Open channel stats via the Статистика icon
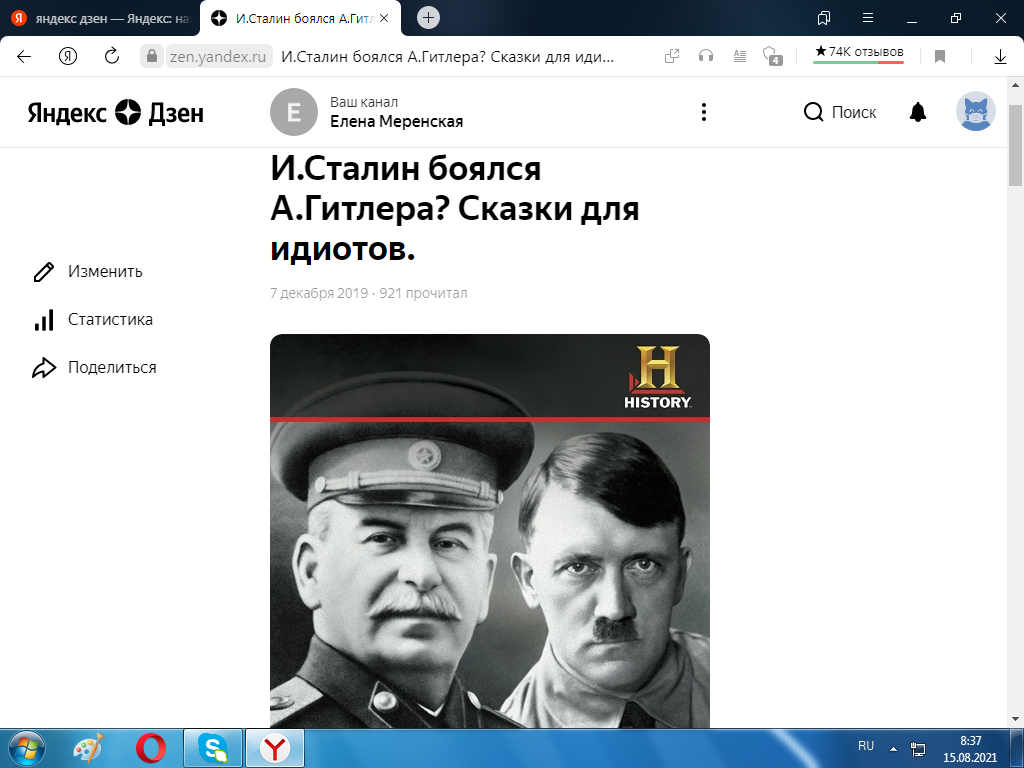1024x768 pixels. pos(42,319)
